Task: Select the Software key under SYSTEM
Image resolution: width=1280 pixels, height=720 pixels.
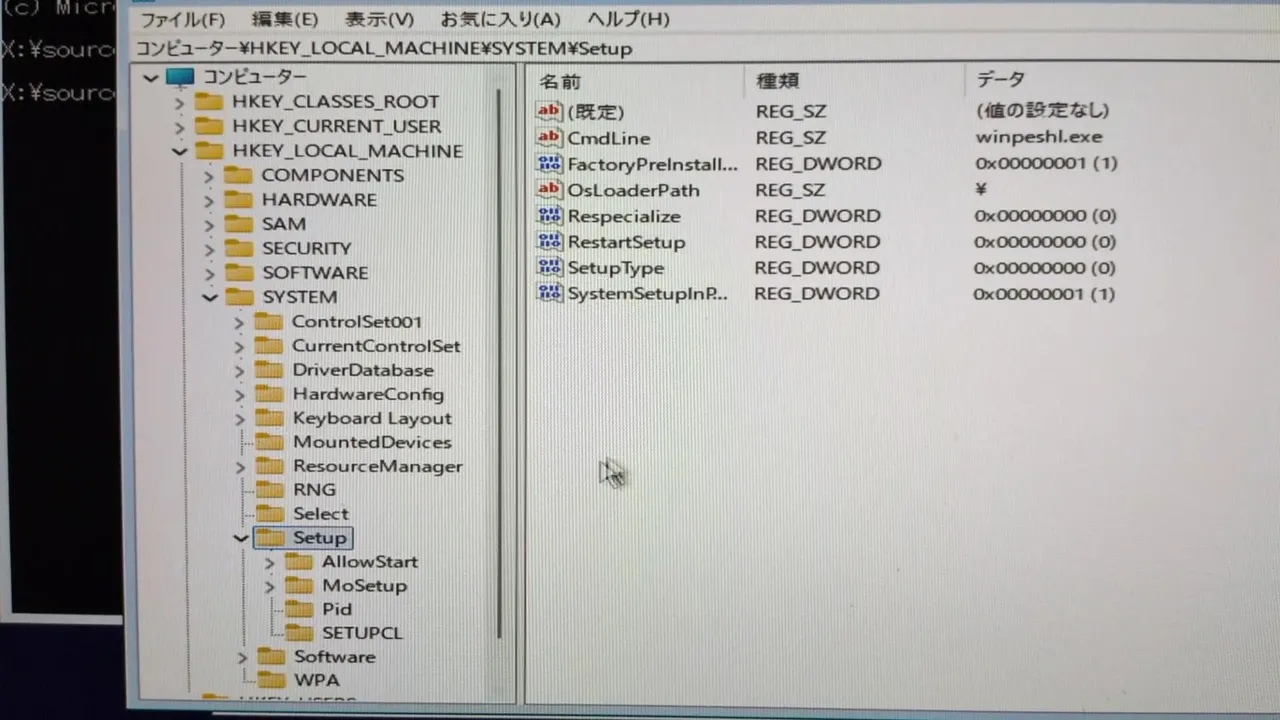Action: point(335,657)
